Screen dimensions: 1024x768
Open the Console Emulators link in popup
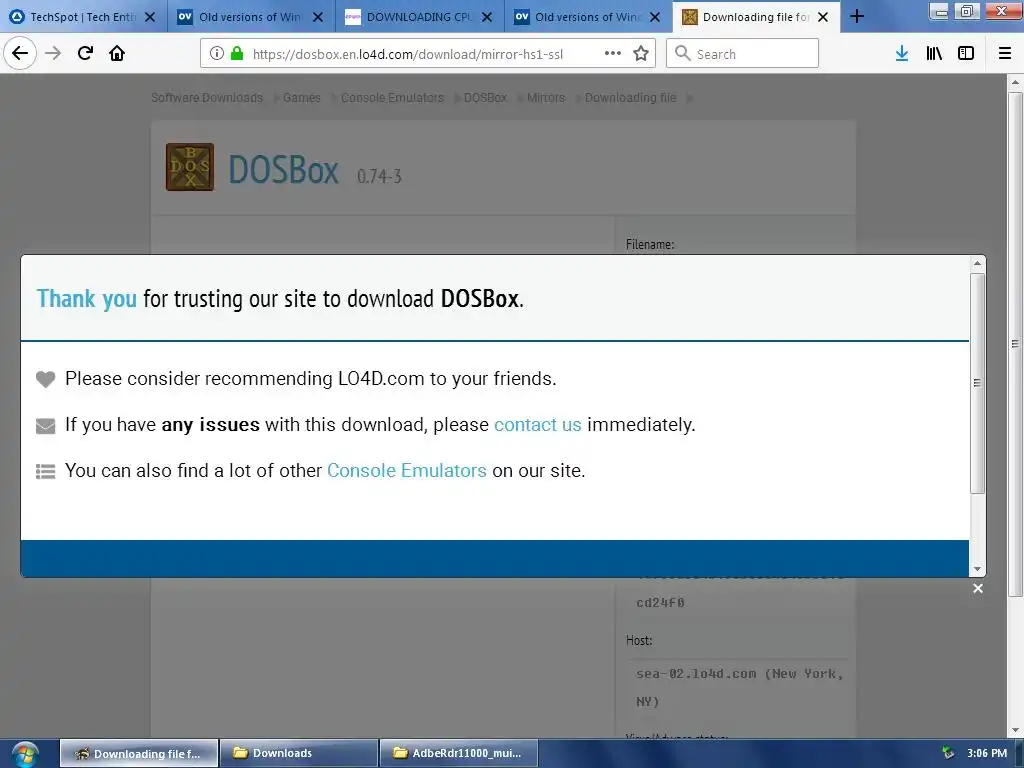pos(407,470)
